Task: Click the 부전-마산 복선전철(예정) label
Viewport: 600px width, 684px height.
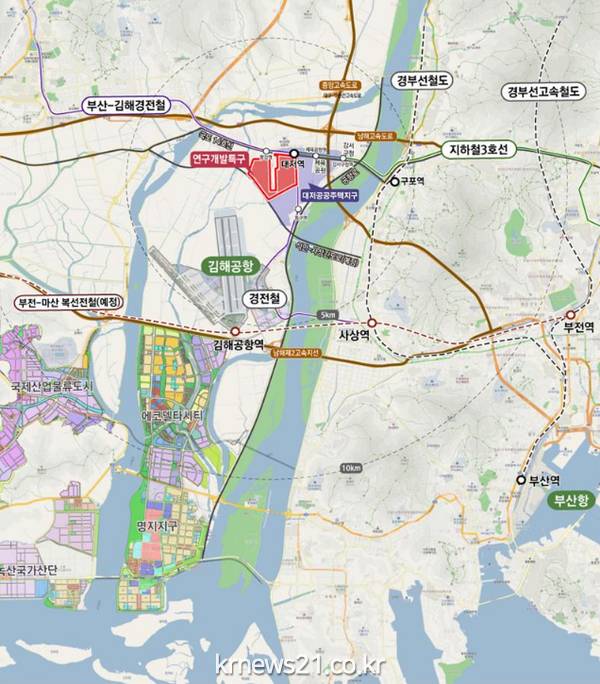Action: point(69,302)
